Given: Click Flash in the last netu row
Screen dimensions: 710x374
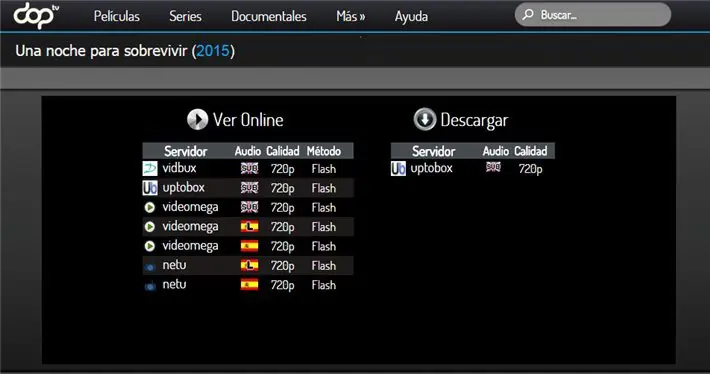Looking at the screenshot, I should [x=324, y=285].
